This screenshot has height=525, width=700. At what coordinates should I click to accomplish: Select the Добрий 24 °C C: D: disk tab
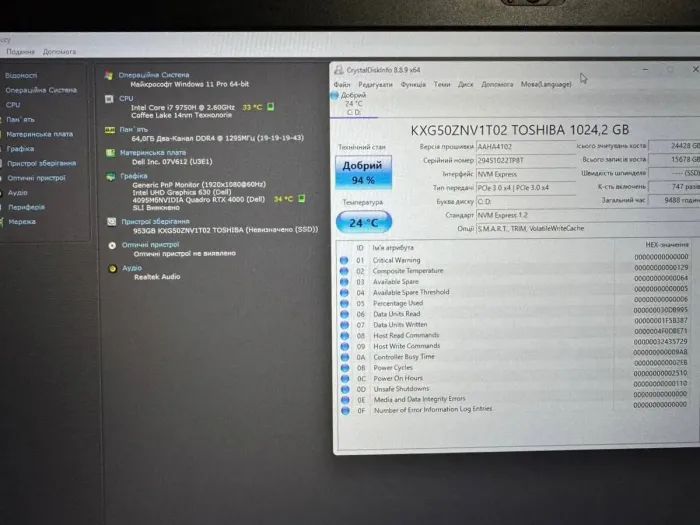(x=353, y=103)
